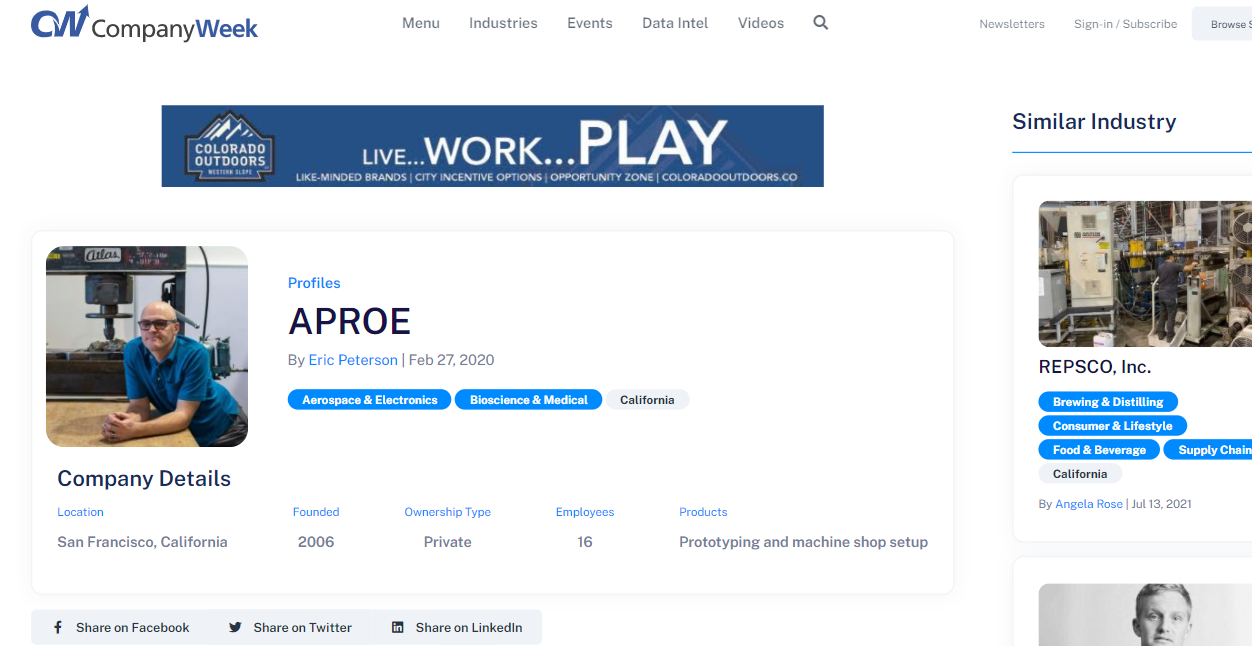The height and width of the screenshot is (646, 1252).
Task: Open the CompanyWeek logo home link
Action: [x=144, y=24]
